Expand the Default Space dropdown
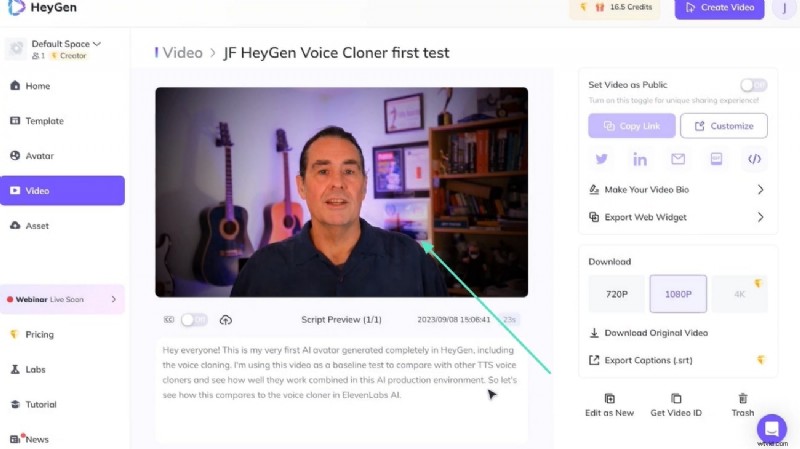This screenshot has width=800, height=449. coord(66,44)
